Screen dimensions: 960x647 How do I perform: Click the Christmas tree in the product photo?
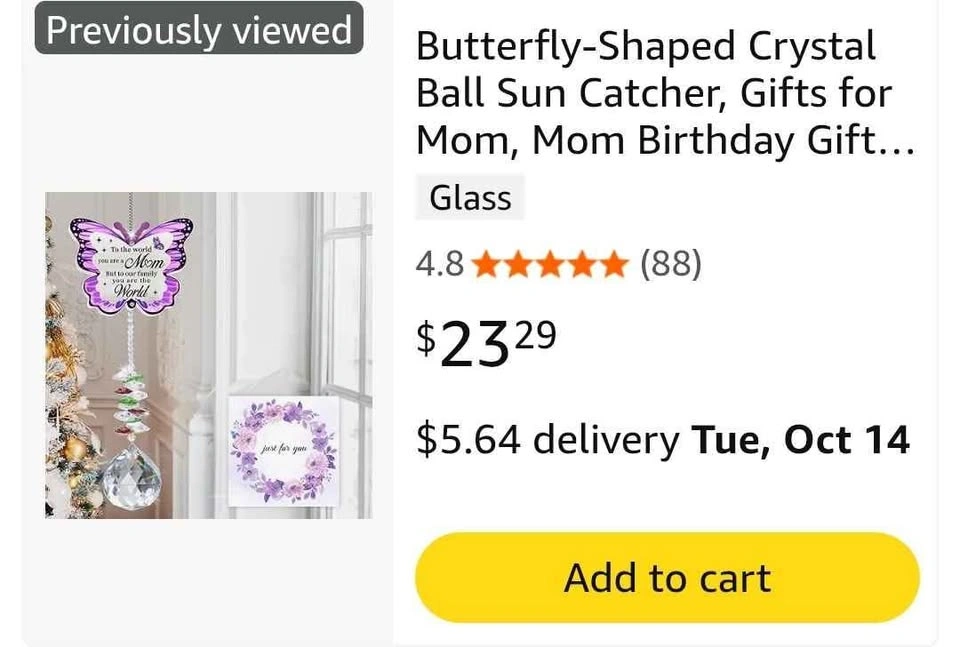pyautogui.click(x=67, y=420)
